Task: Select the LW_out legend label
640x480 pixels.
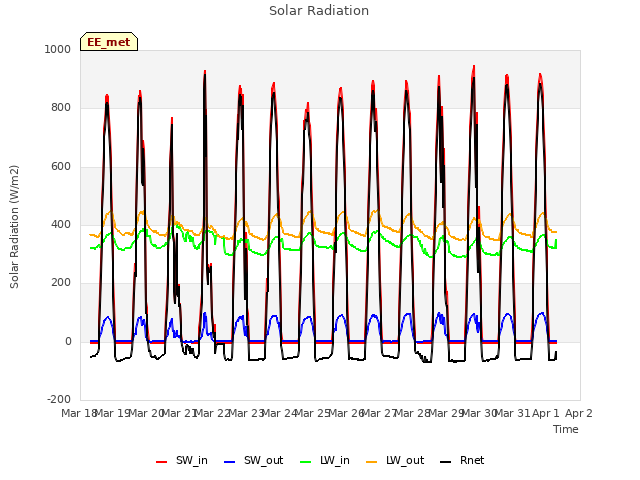Action: click(405, 460)
